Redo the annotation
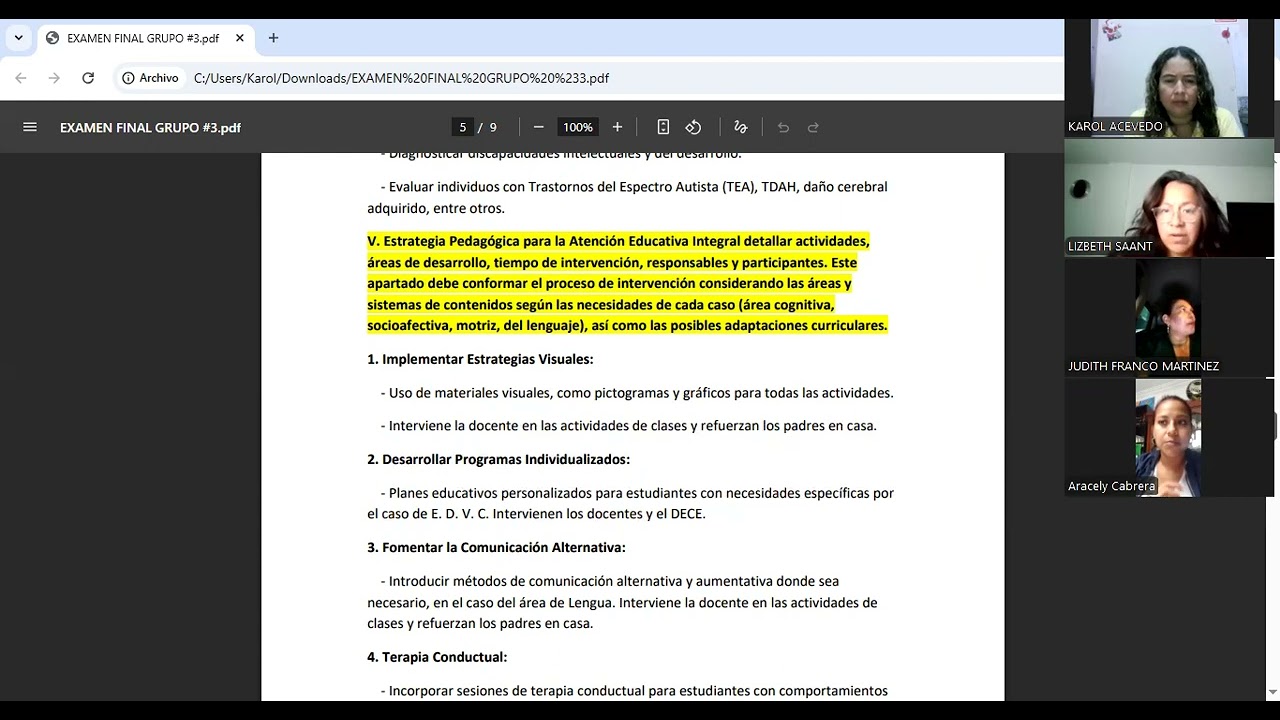Screen dimensions: 1280x720 pos(813,127)
